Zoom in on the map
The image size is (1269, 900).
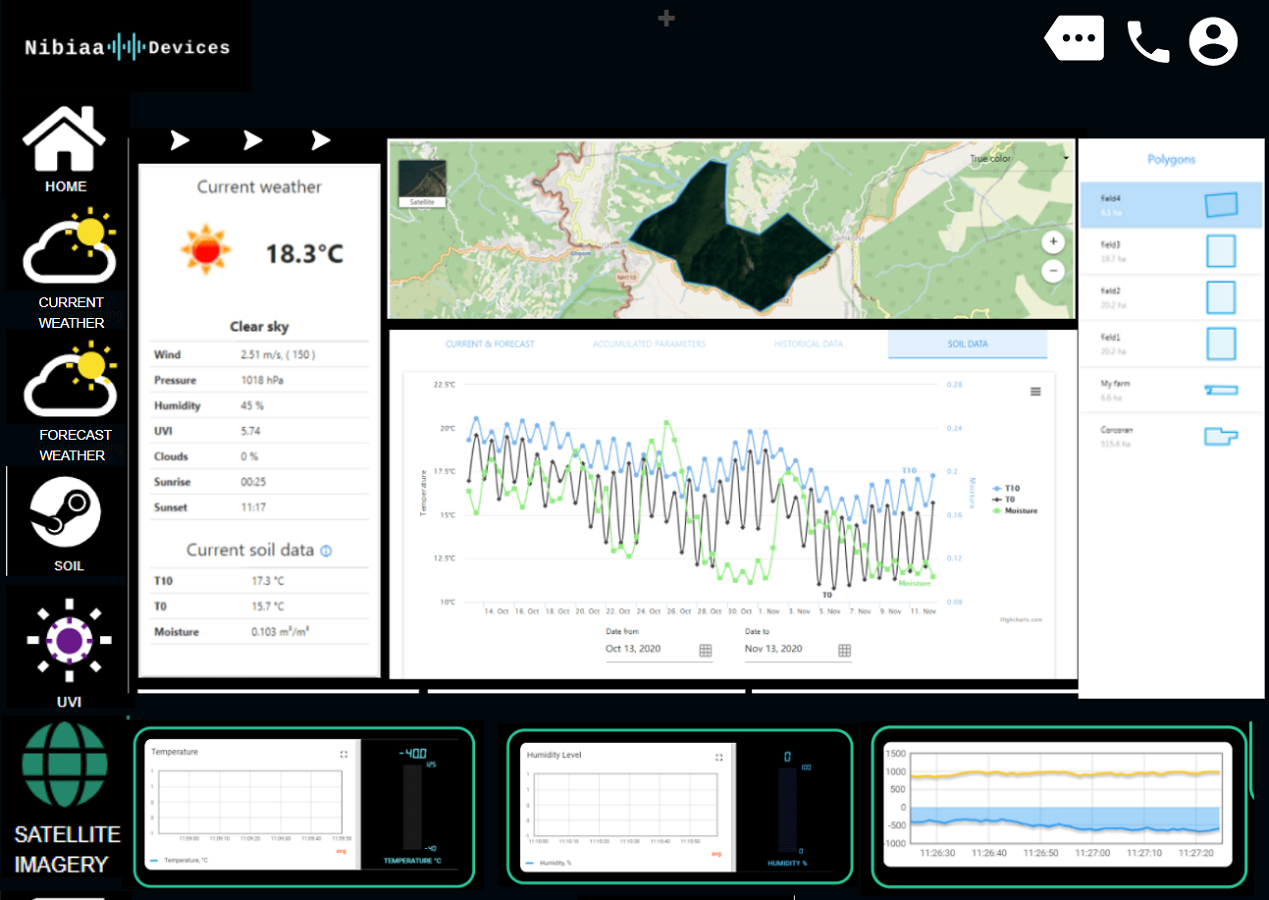(x=1052, y=242)
